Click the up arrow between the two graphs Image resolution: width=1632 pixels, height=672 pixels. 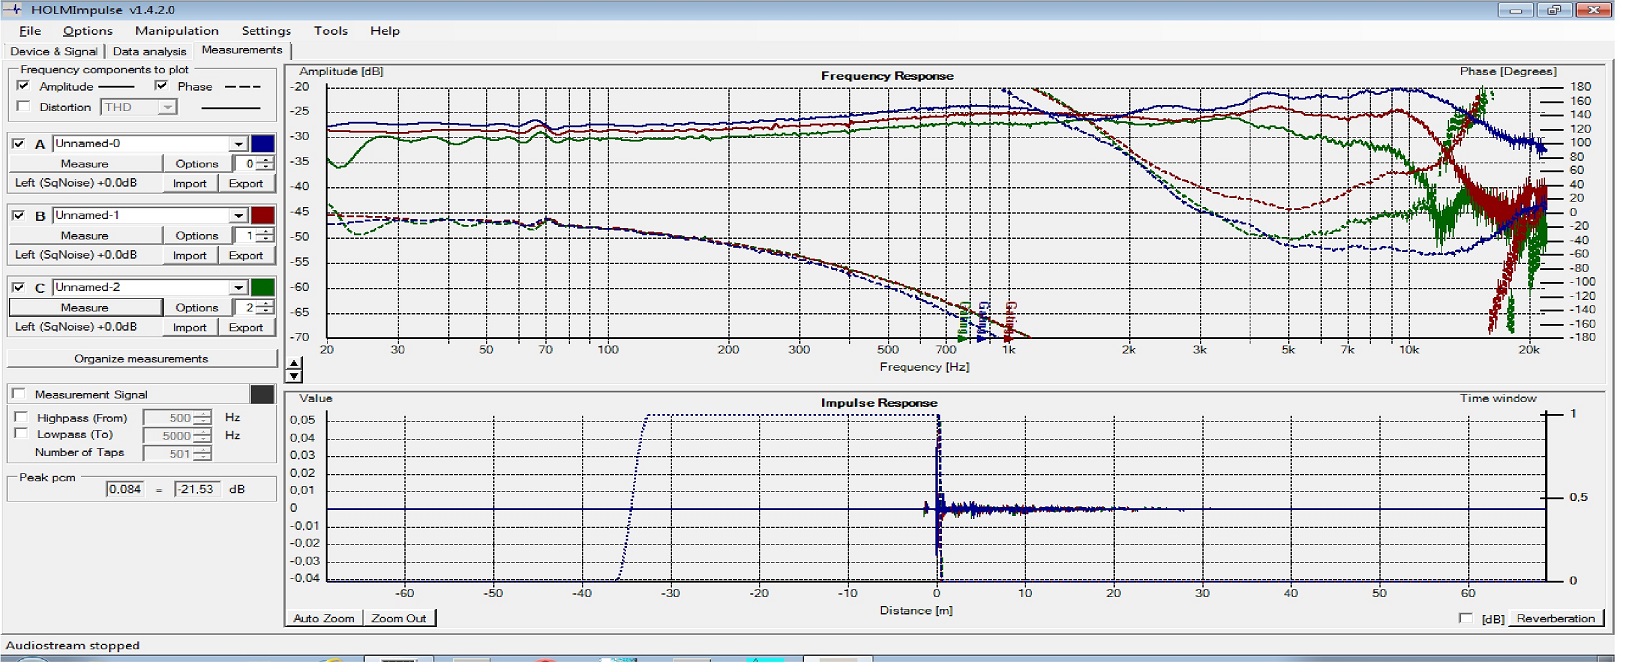pyautogui.click(x=294, y=364)
